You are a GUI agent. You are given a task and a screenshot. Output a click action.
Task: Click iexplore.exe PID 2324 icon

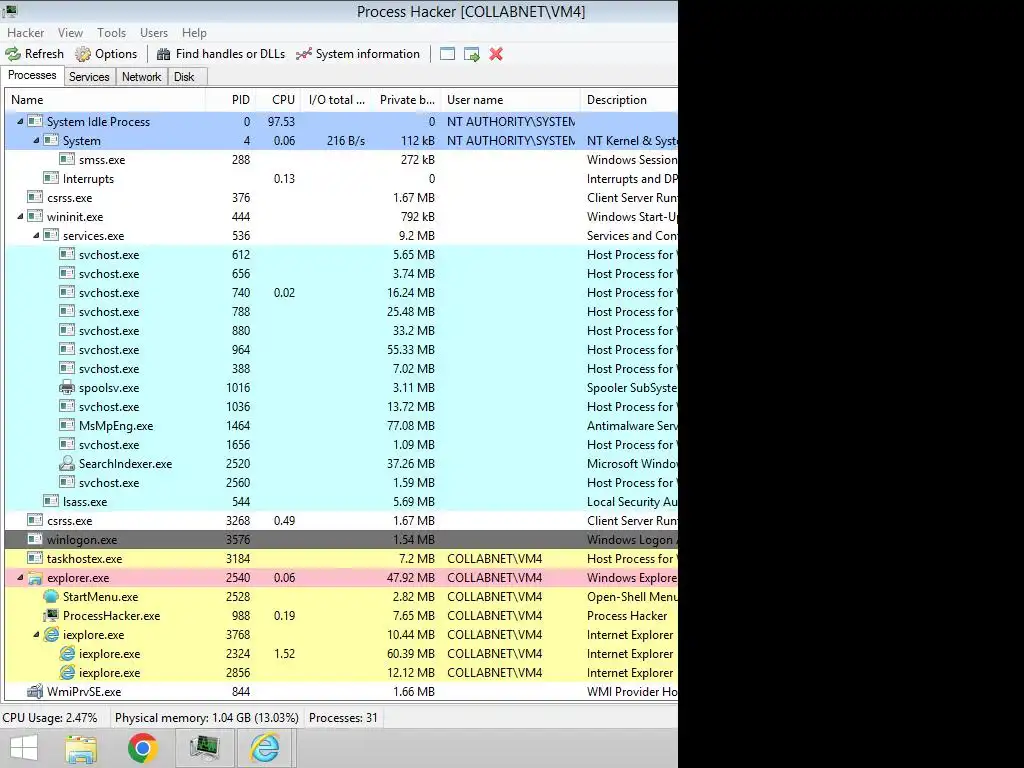click(x=67, y=653)
